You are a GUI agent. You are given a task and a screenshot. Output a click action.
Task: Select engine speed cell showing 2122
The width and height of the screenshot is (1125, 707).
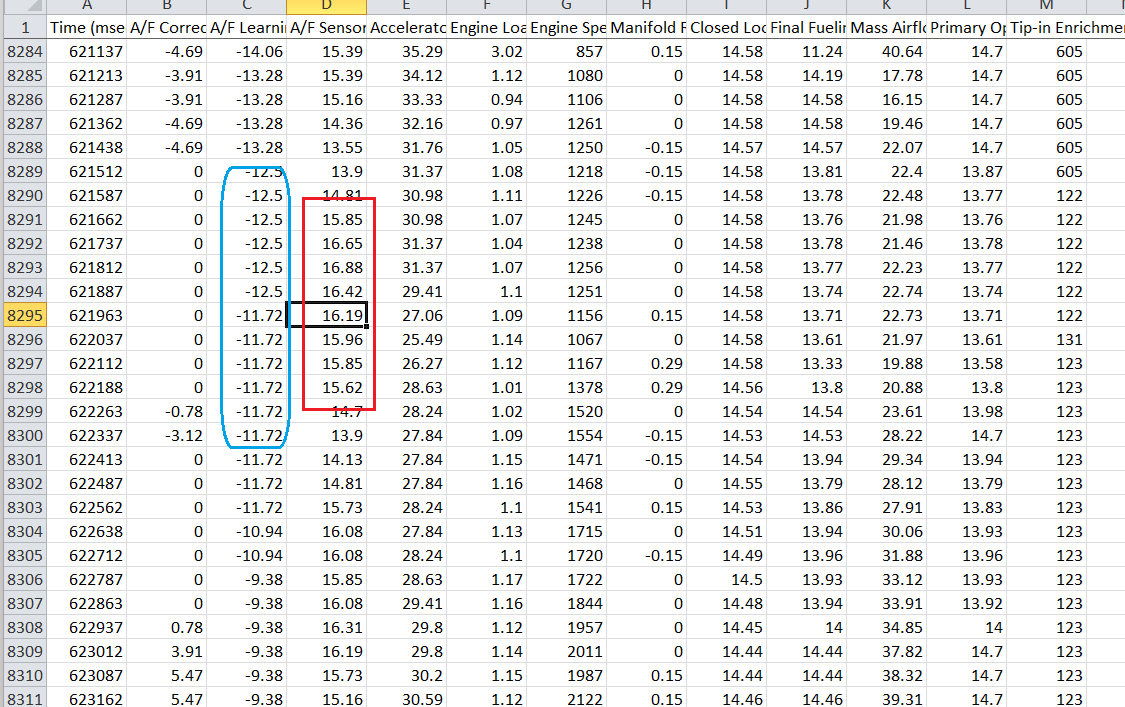click(x=566, y=699)
